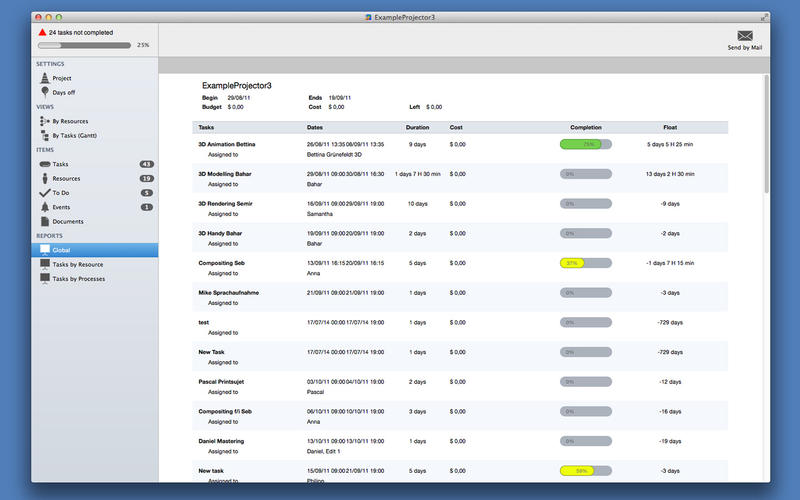Click the 3D Animation Bettina completion bar
Image resolution: width=800 pixels, height=500 pixels.
586,144
